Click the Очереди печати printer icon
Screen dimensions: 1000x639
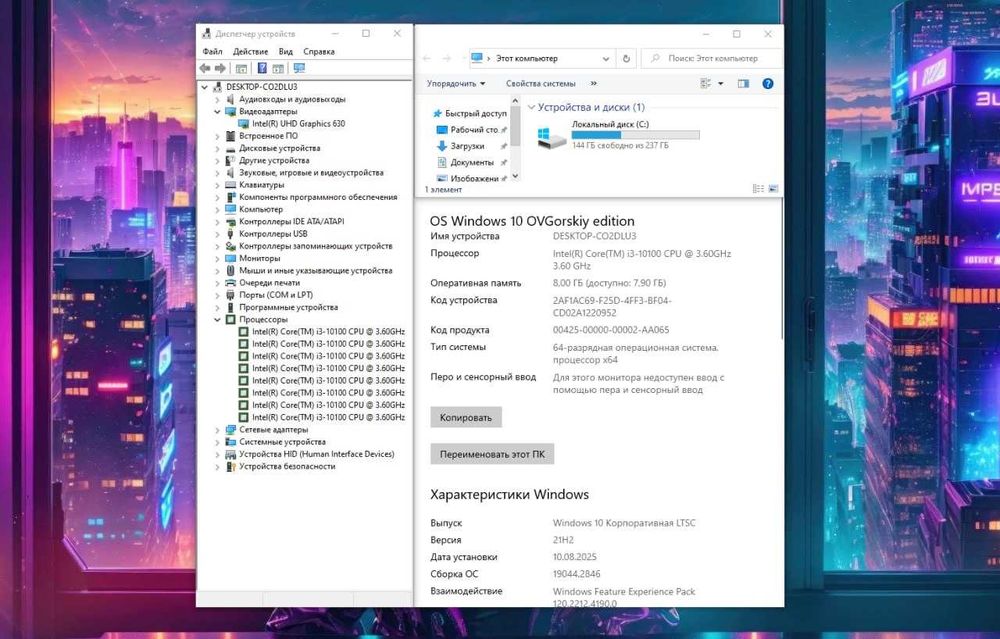[x=231, y=283]
